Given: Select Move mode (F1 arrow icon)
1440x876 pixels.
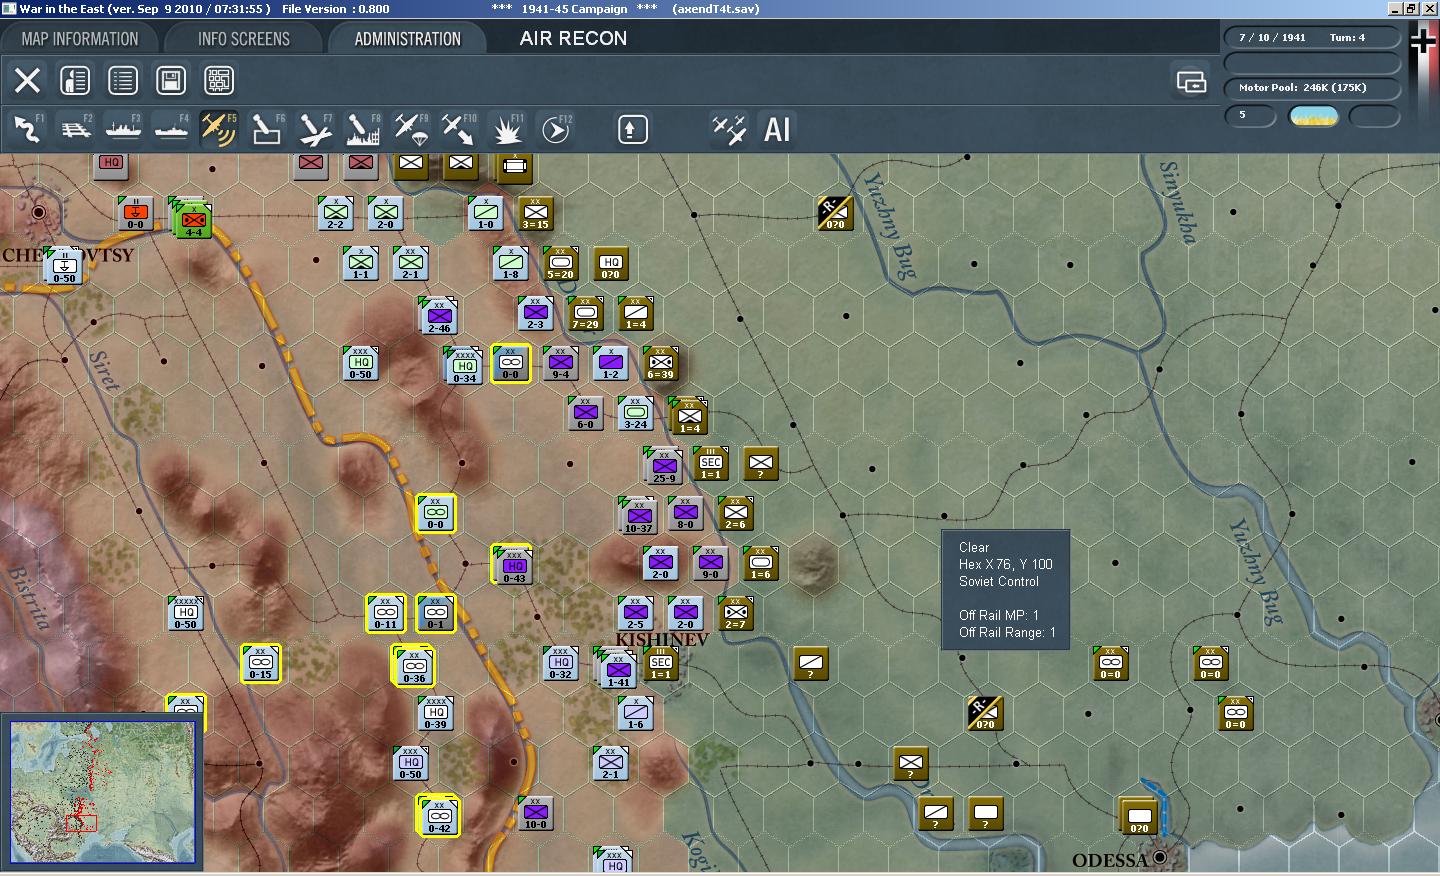Looking at the screenshot, I should (x=27, y=129).
